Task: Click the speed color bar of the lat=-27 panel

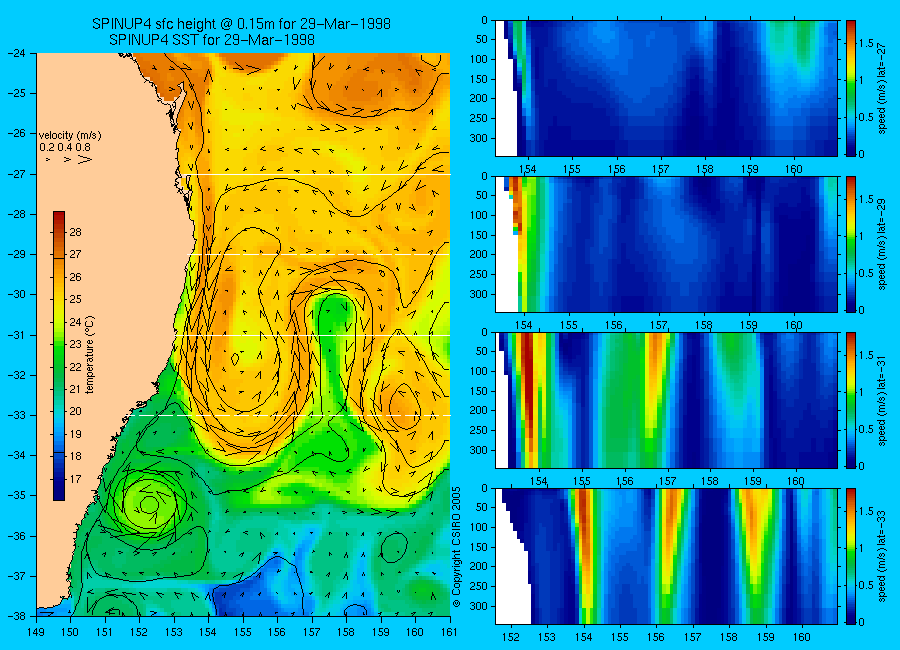Action: (850, 88)
